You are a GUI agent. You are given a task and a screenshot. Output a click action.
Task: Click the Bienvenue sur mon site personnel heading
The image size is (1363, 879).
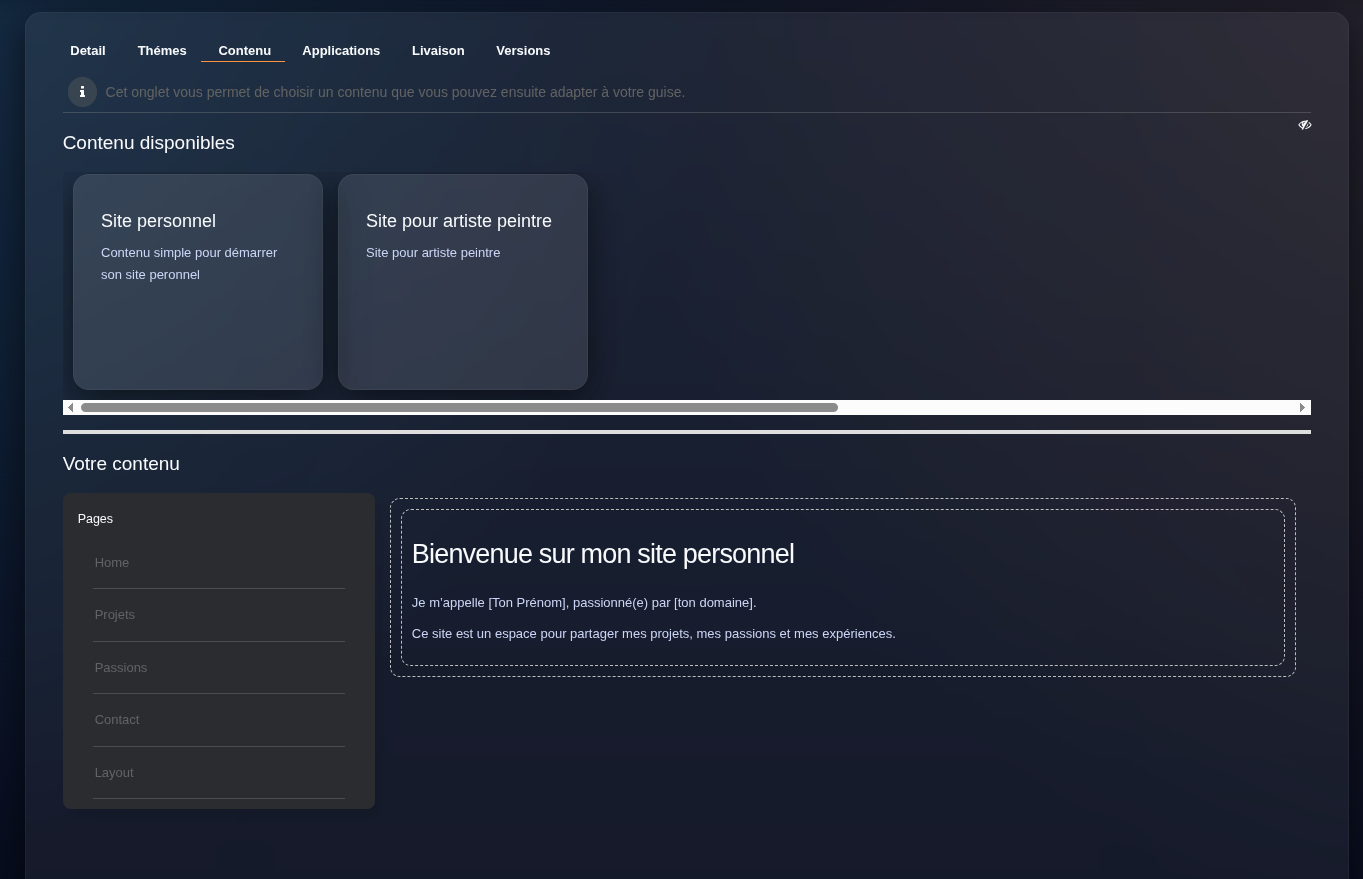(x=603, y=554)
